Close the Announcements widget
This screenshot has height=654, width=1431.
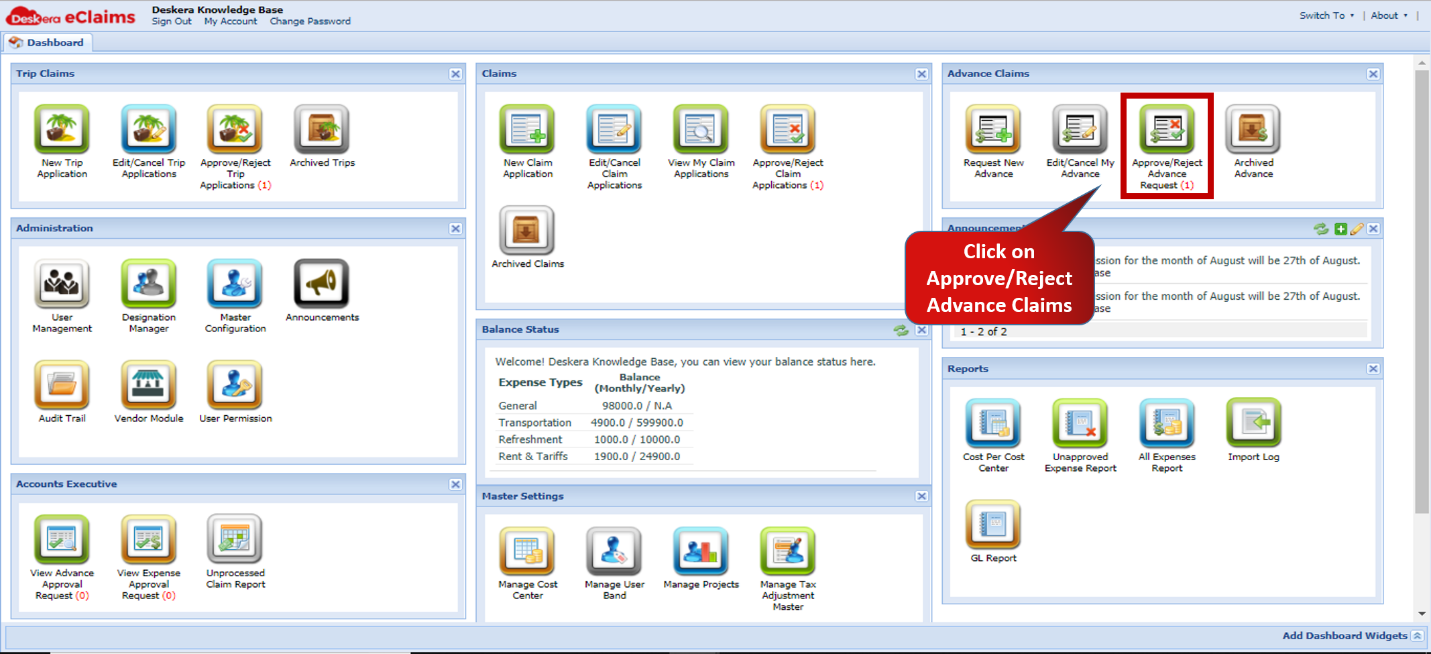(x=1374, y=229)
